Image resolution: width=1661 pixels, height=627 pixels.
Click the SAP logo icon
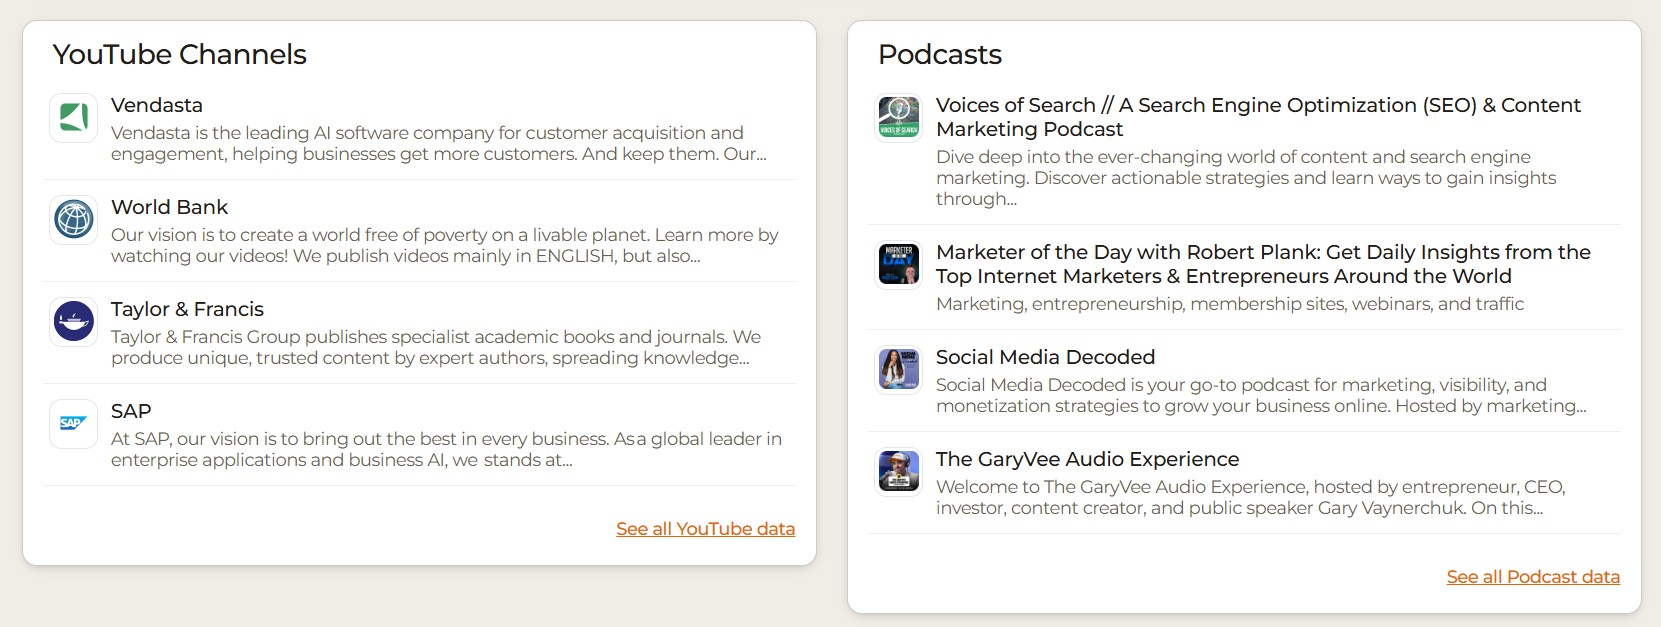73,424
